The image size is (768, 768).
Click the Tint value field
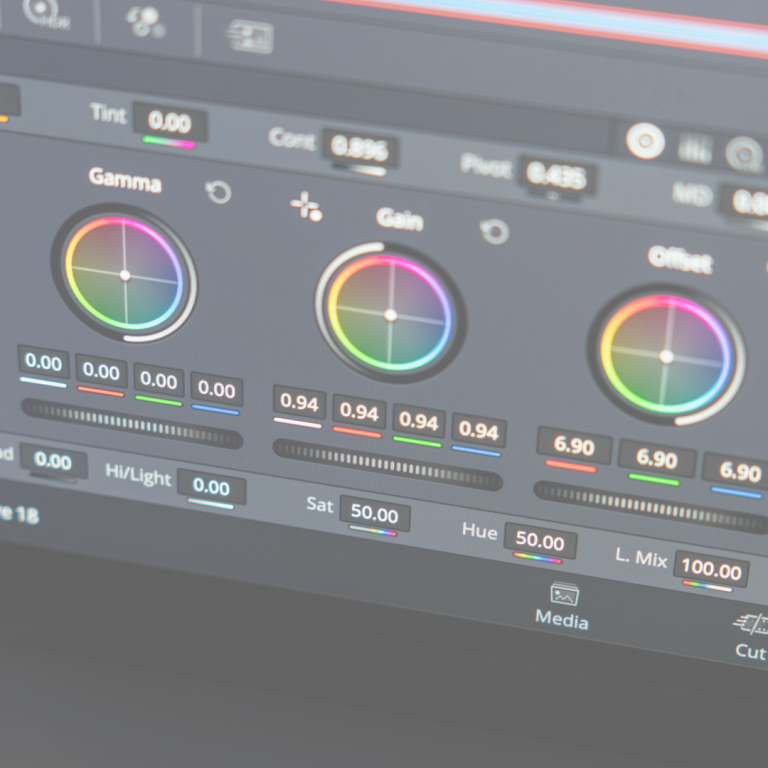tap(170, 123)
